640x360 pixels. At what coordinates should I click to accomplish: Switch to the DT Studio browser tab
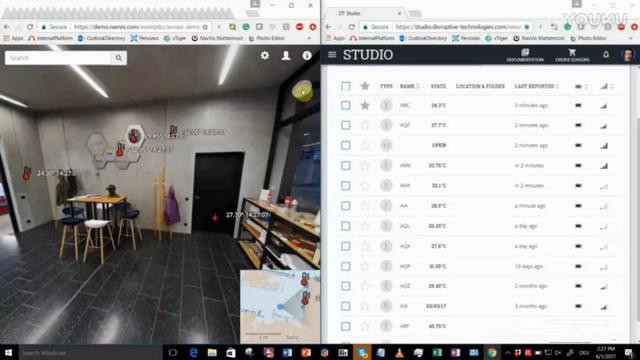tap(365, 13)
